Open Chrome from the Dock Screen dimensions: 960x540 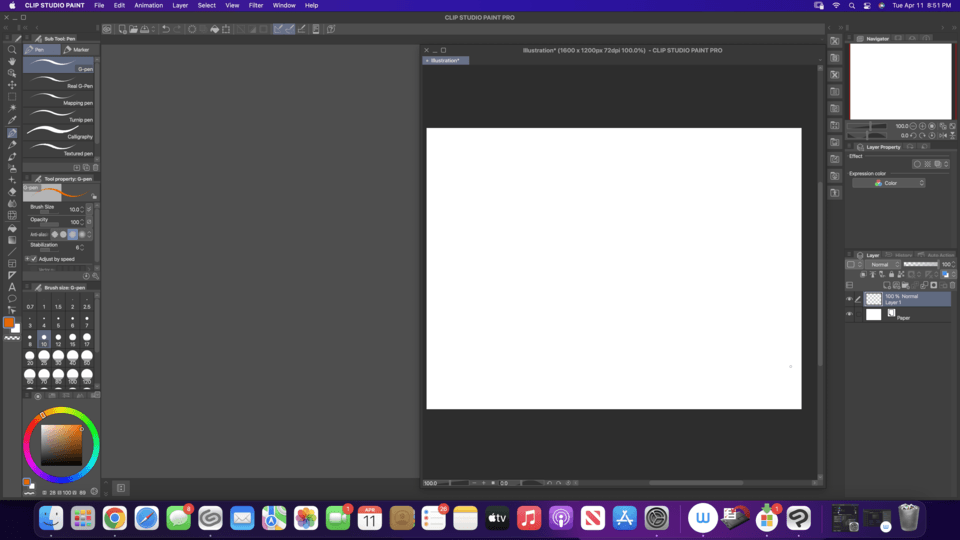click(114, 519)
